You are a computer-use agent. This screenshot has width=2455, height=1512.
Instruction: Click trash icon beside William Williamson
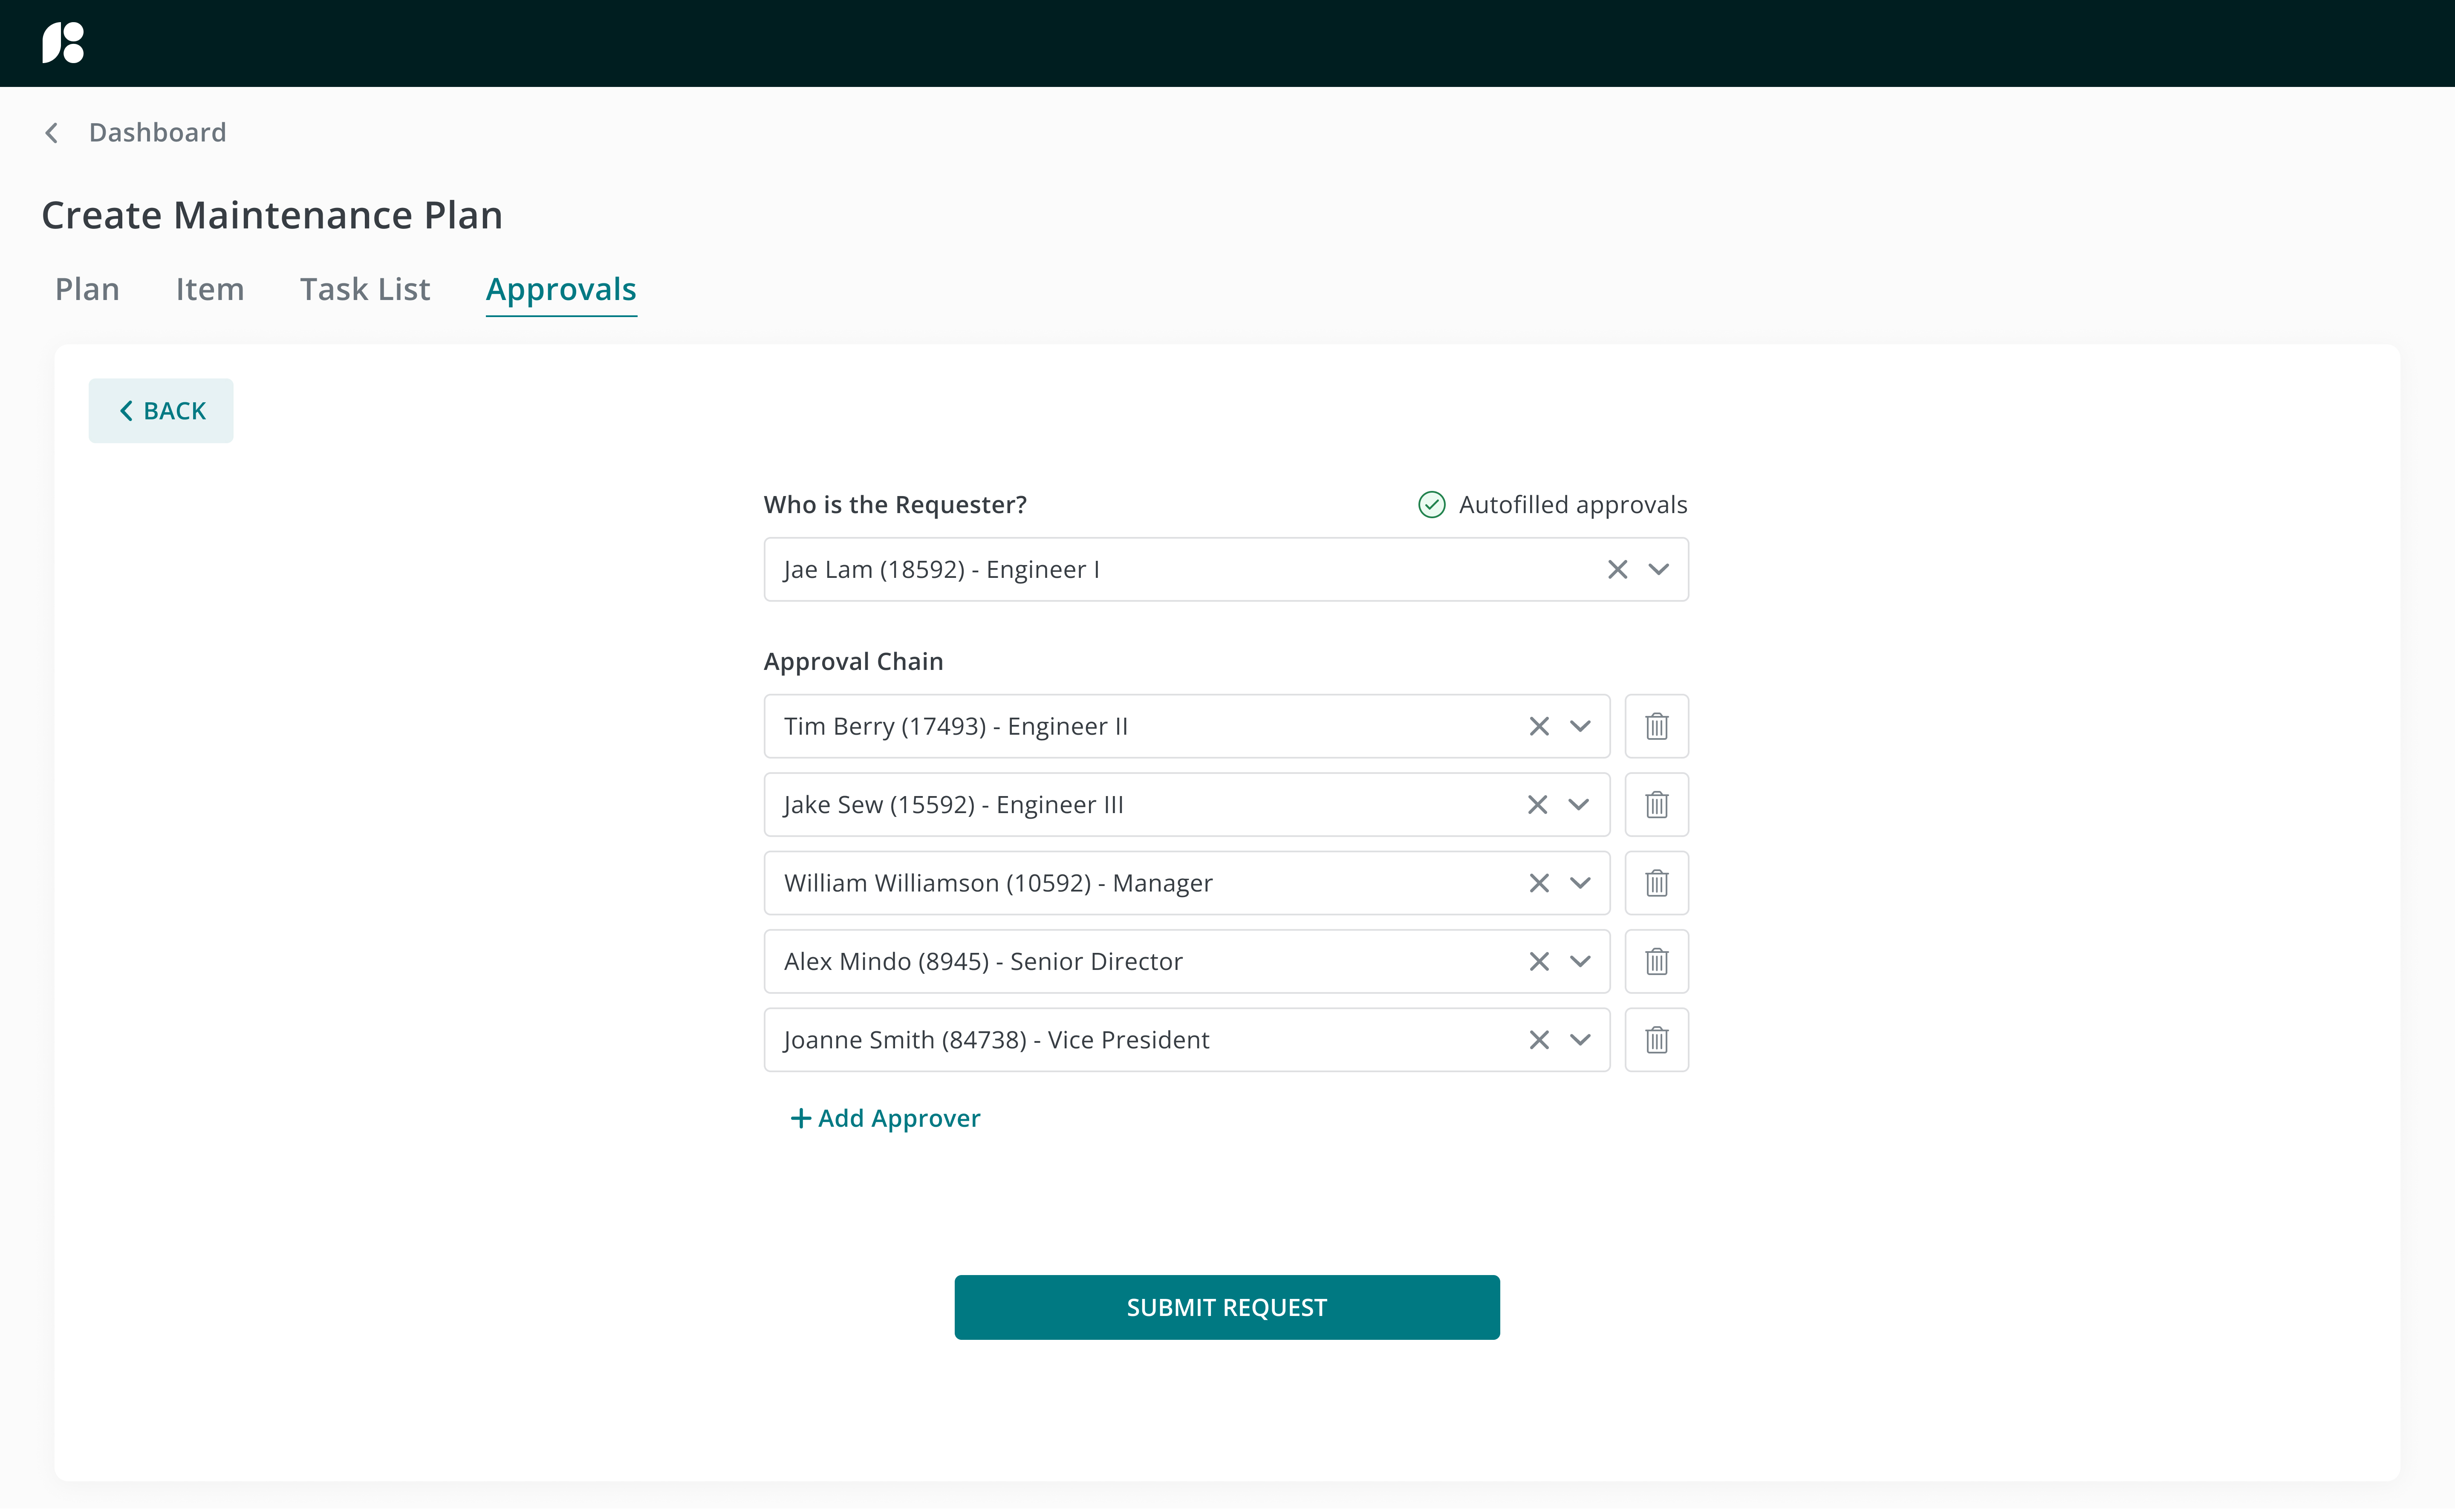tap(1656, 883)
